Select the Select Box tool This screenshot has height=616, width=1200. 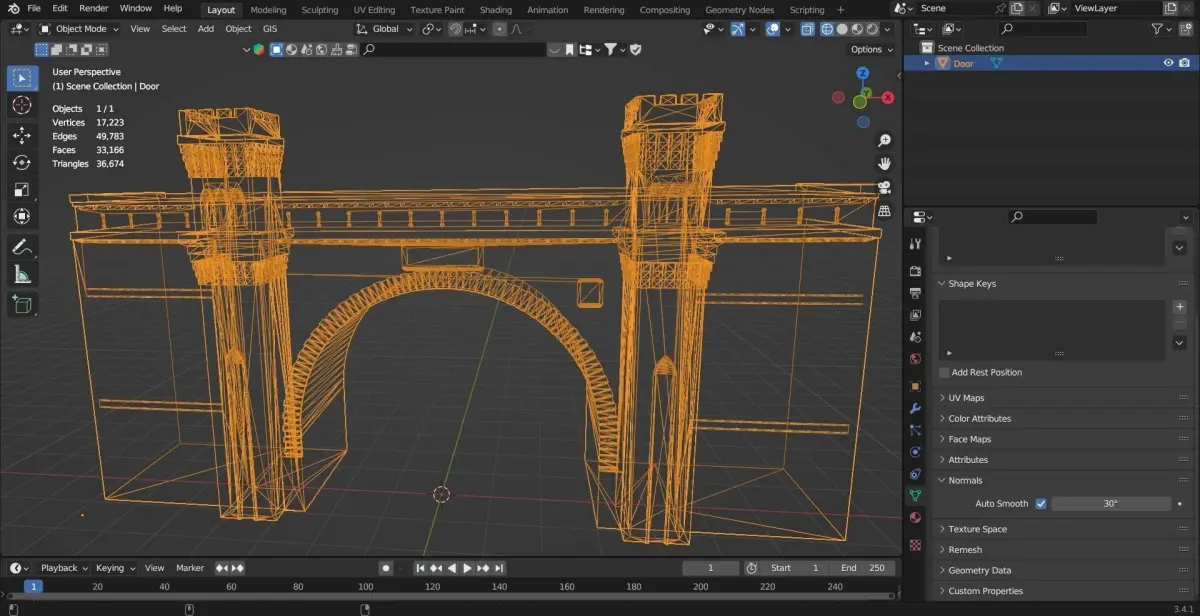pyautogui.click(x=21, y=78)
